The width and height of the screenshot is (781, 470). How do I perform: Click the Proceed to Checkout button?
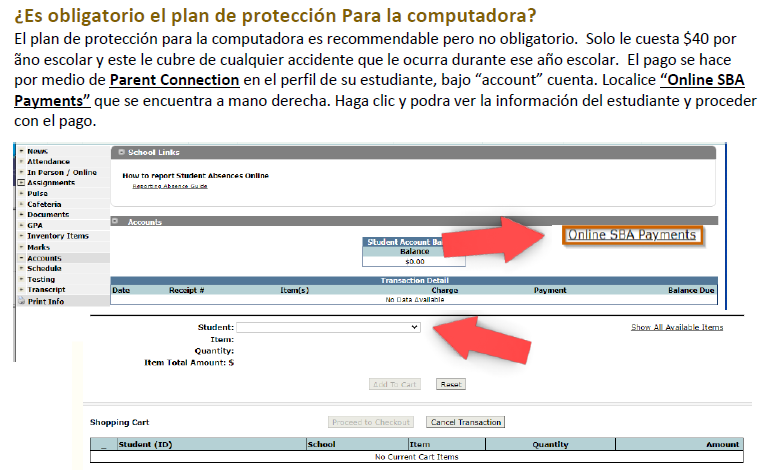click(373, 422)
